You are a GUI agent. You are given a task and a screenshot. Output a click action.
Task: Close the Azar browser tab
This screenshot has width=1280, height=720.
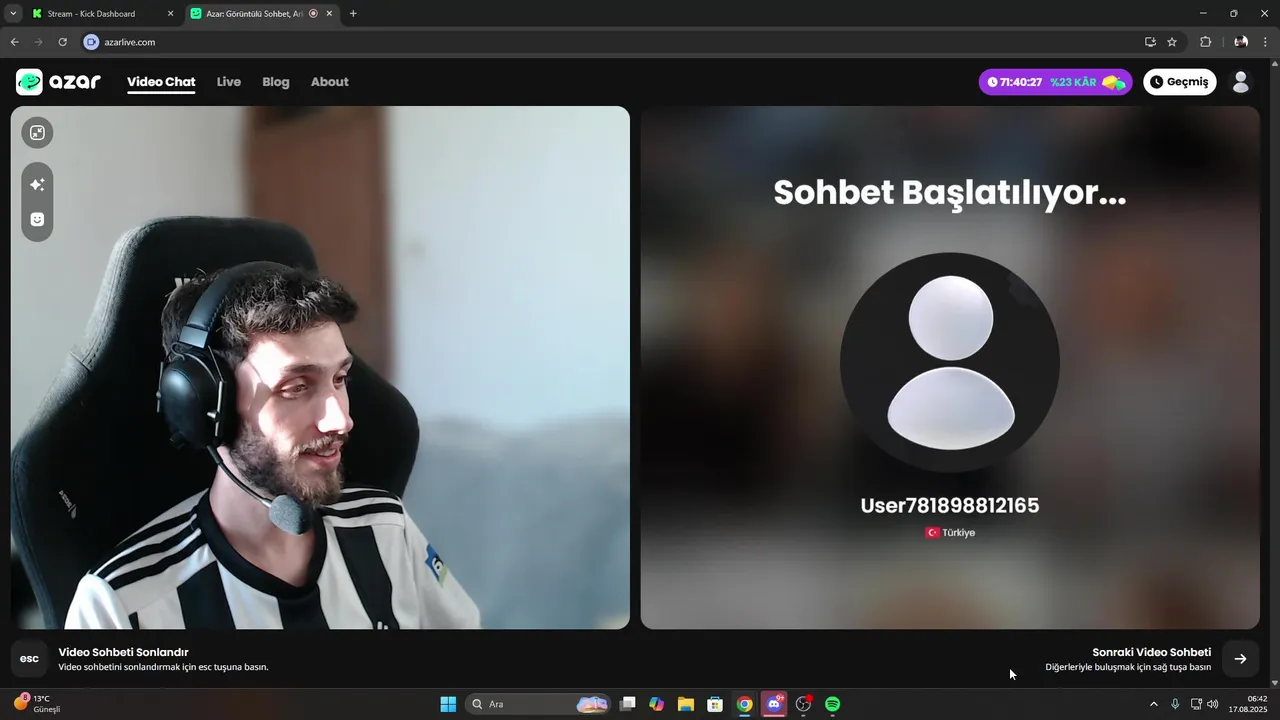(329, 14)
